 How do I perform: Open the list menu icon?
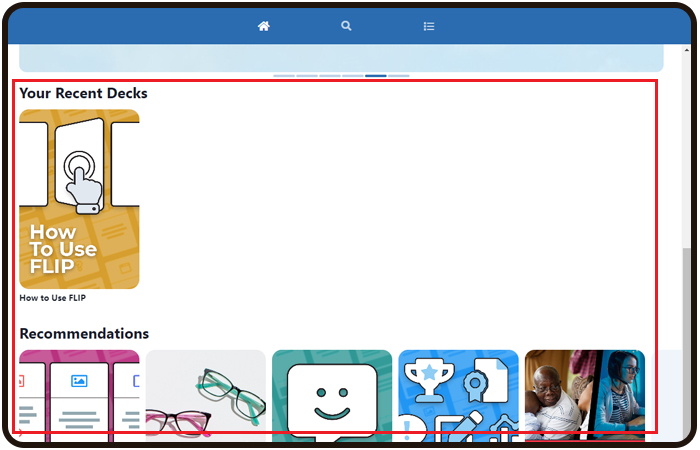point(429,26)
